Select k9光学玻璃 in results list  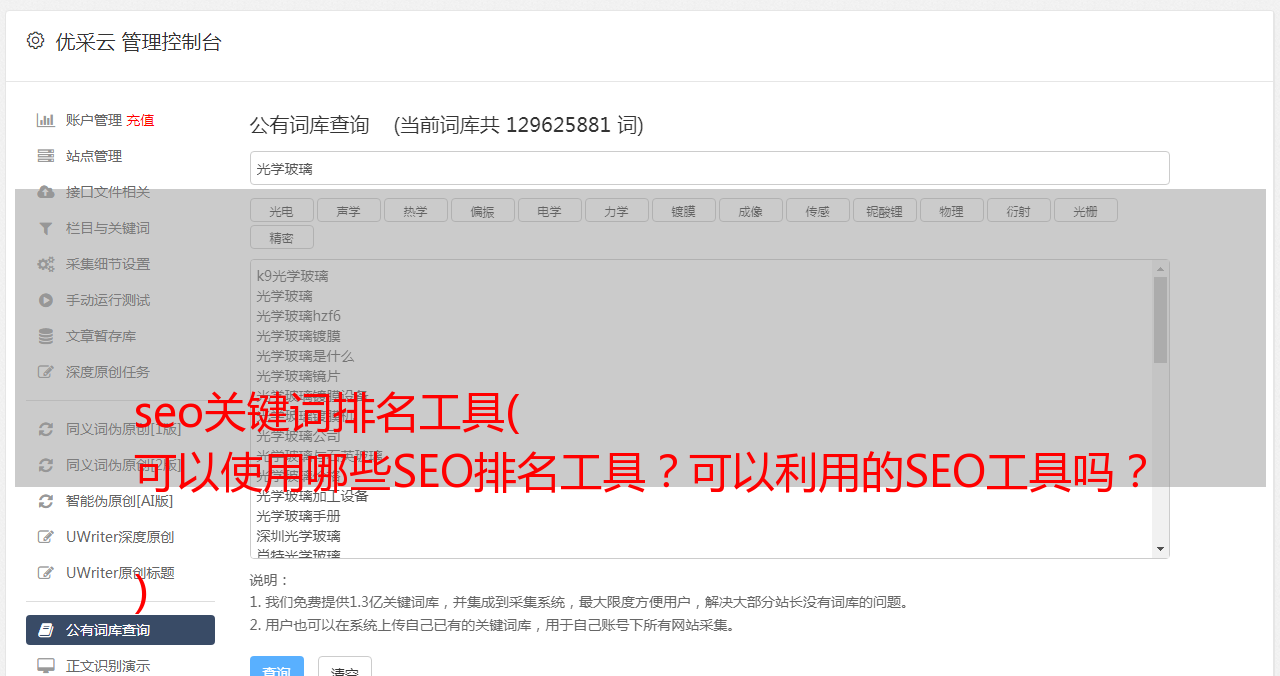[292, 276]
